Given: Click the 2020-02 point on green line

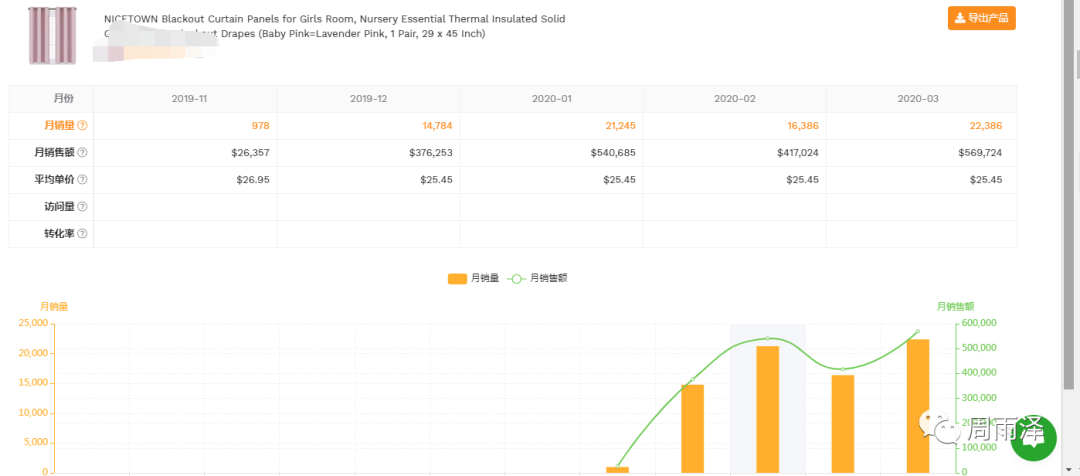Looking at the screenshot, I should coord(842,370).
